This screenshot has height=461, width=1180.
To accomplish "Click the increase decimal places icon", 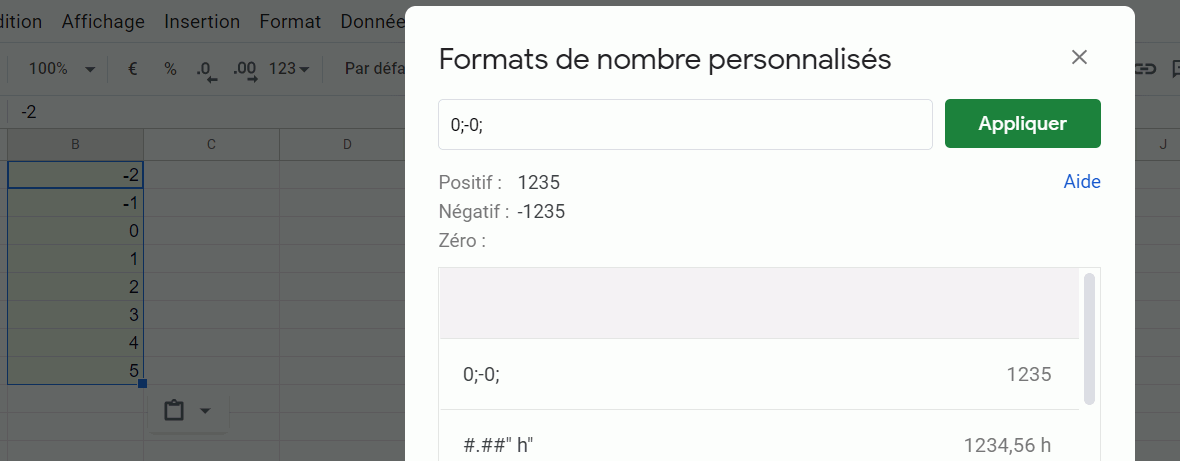I will [244, 70].
